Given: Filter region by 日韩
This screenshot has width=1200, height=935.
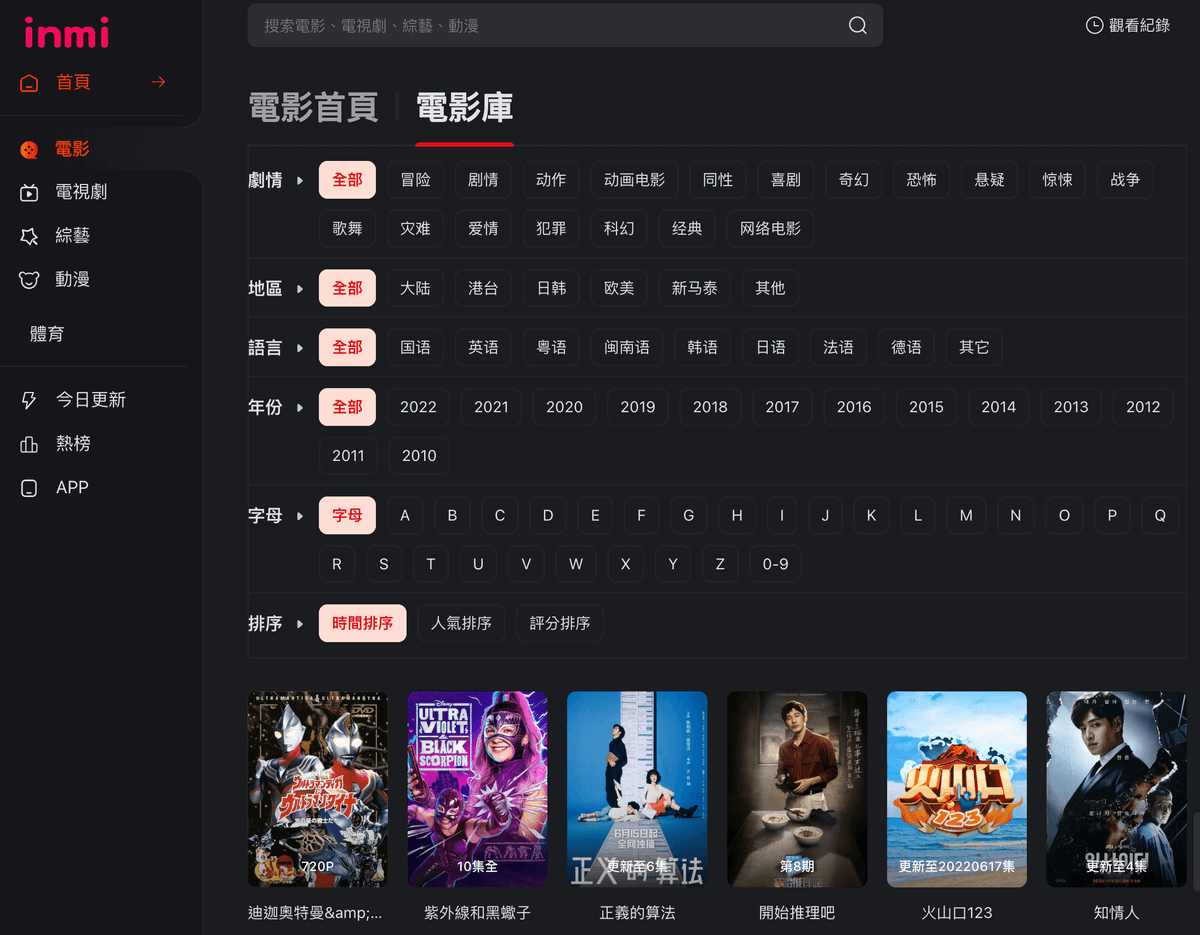Looking at the screenshot, I should [551, 288].
